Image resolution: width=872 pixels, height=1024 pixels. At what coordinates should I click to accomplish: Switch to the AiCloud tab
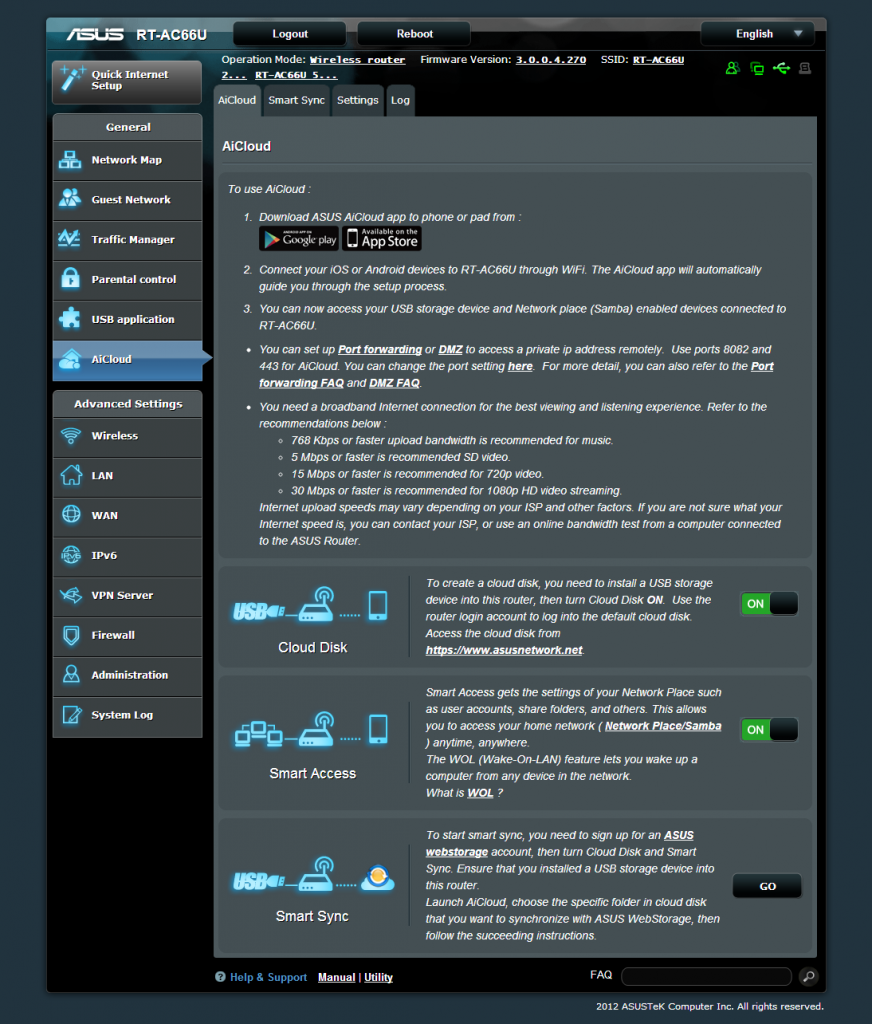[x=237, y=101]
